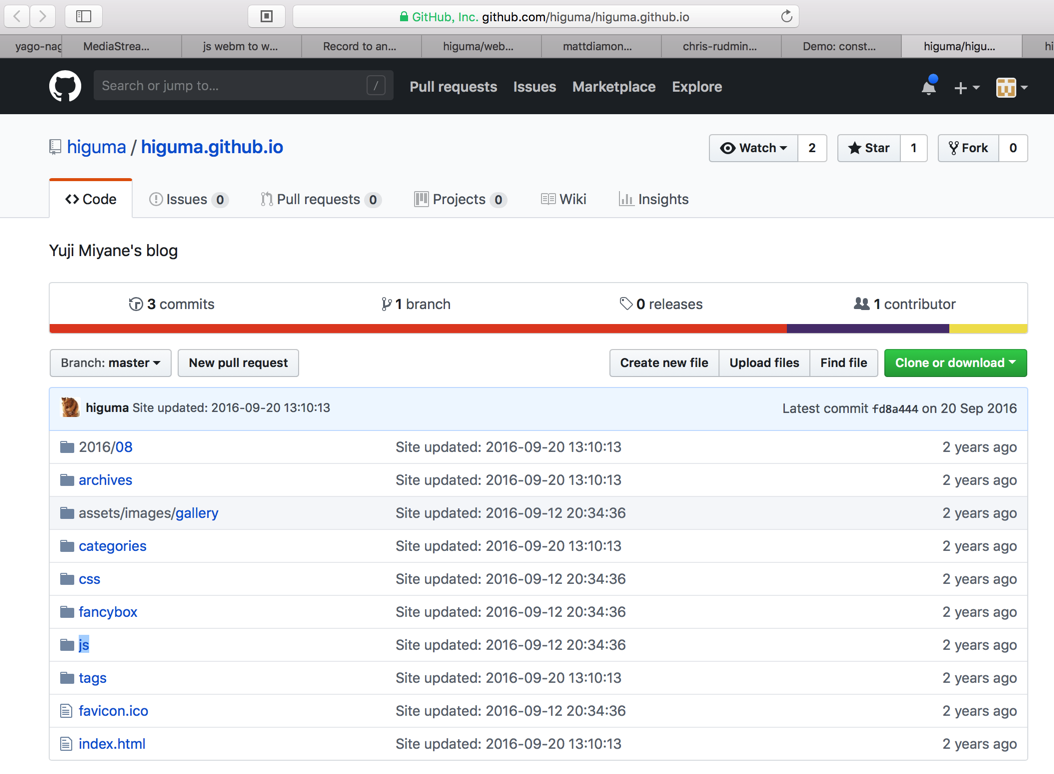Switch to the repository Pull requests tab
Screen dimensions: 1054x774
pos(321,199)
